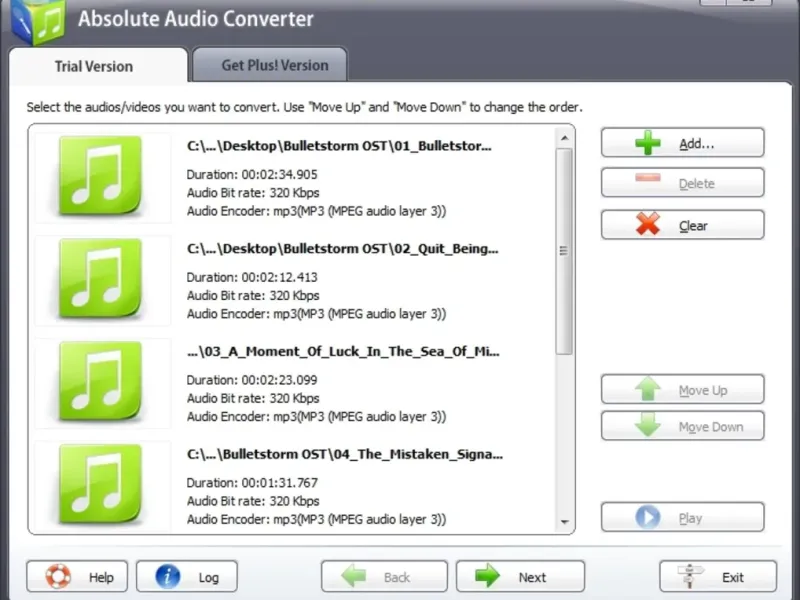
Task: Click the Exit text label
Action: click(x=733, y=578)
